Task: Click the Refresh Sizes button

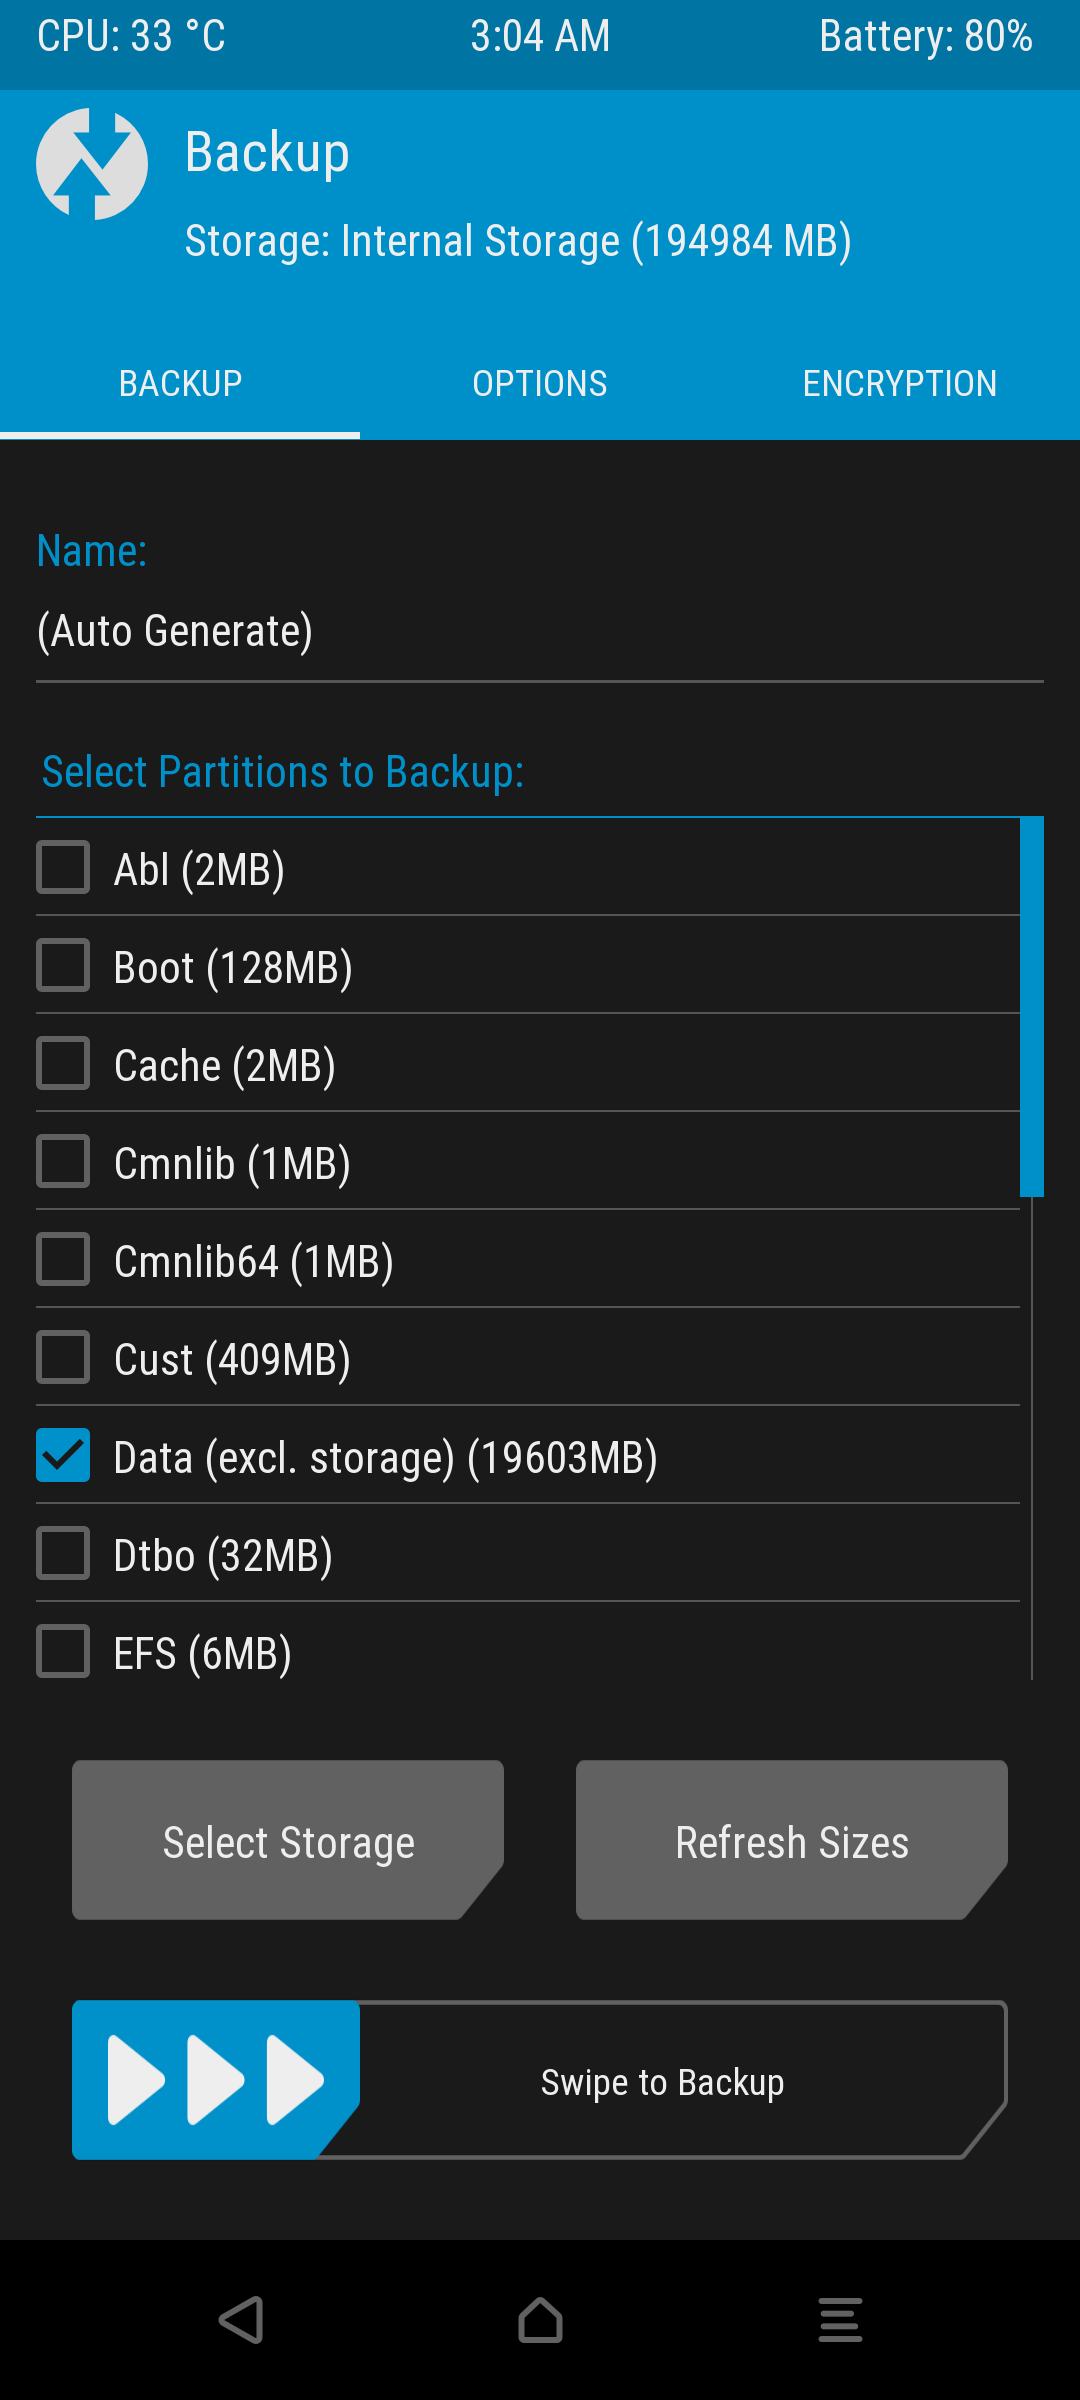Action: pos(791,1840)
